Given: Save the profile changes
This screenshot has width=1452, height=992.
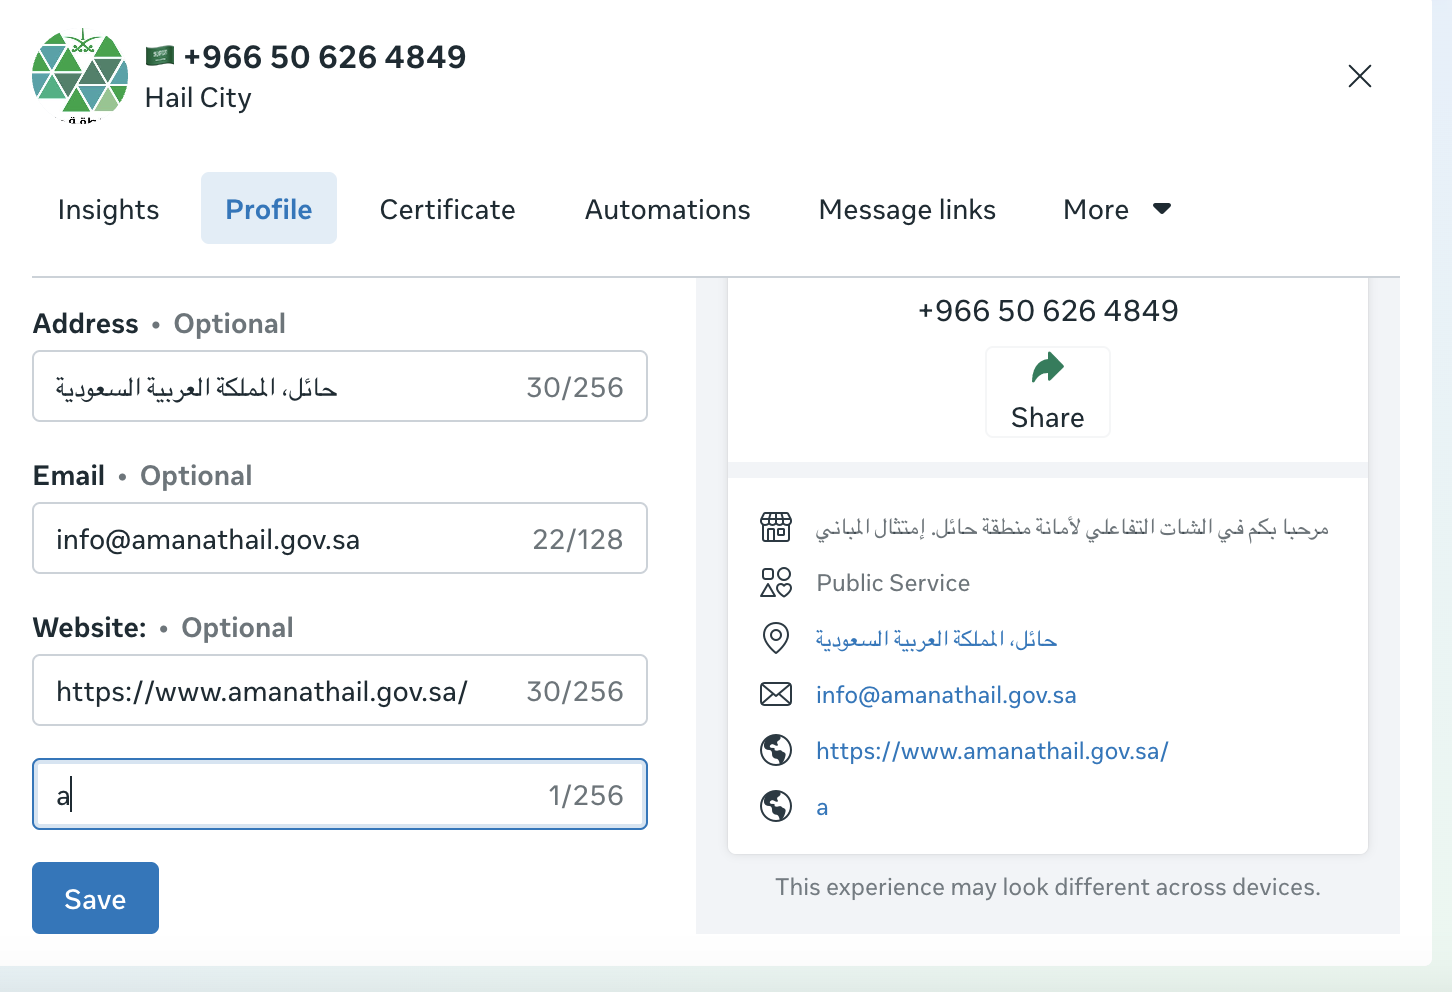Looking at the screenshot, I should click(95, 898).
